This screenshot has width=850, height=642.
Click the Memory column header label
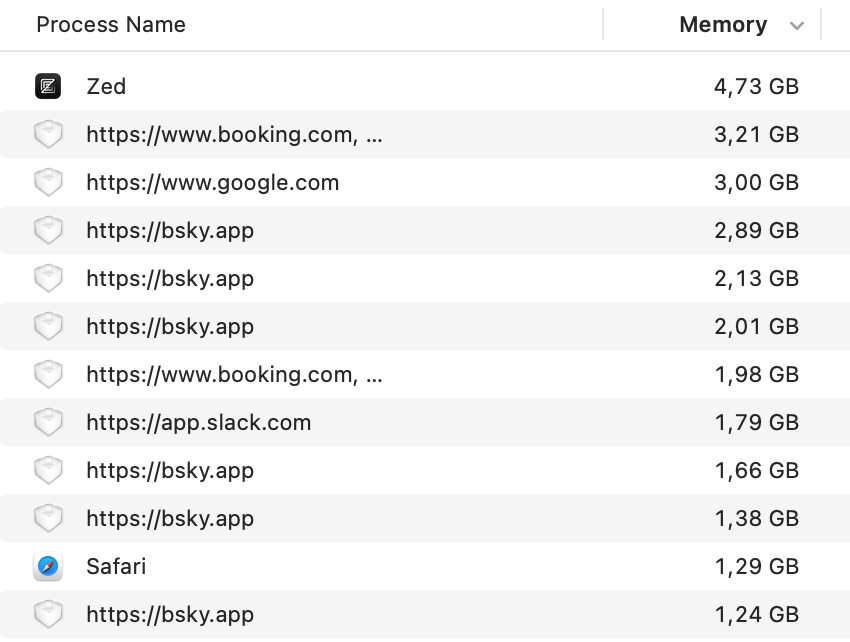722,25
